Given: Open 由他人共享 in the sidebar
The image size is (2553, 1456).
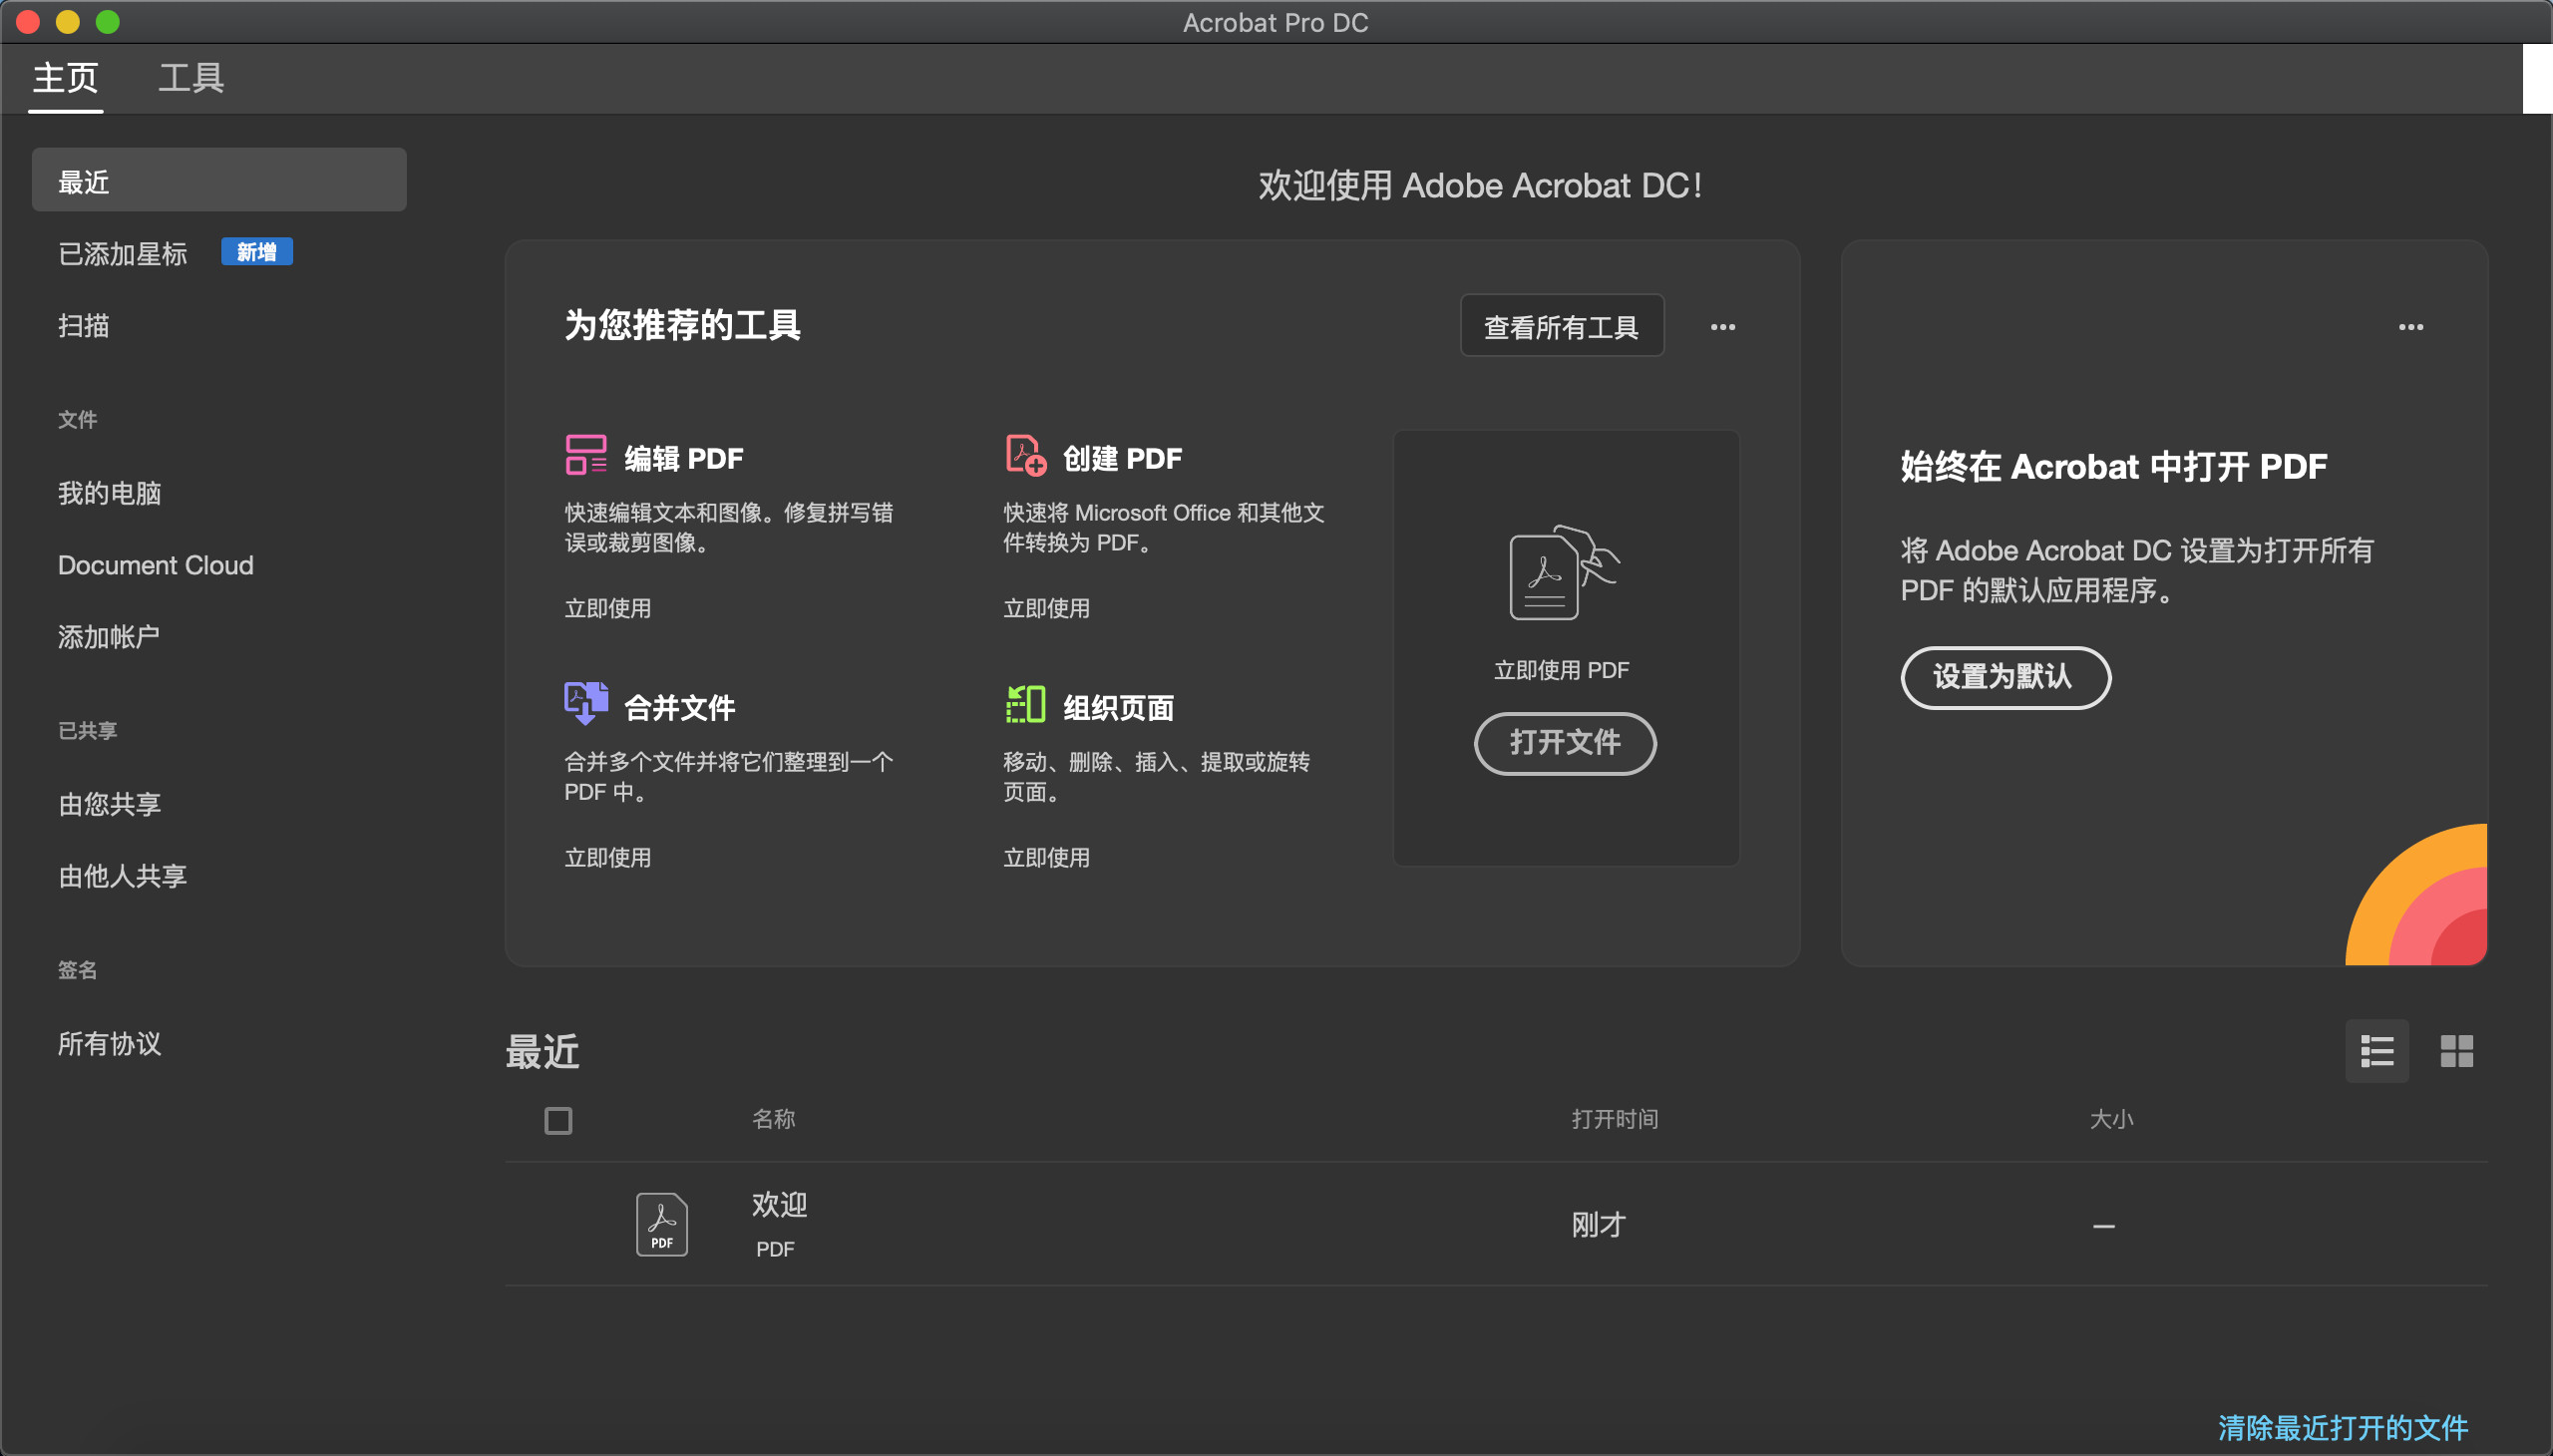Looking at the screenshot, I should pos(123,876).
